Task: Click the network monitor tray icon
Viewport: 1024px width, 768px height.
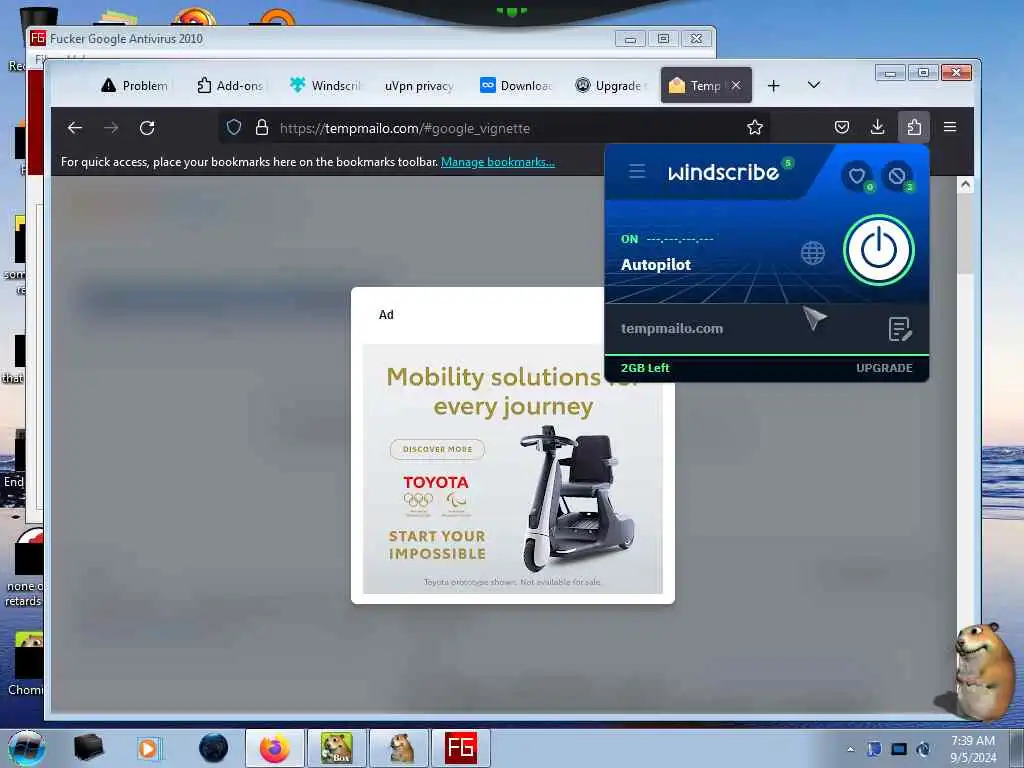Action: (x=899, y=749)
